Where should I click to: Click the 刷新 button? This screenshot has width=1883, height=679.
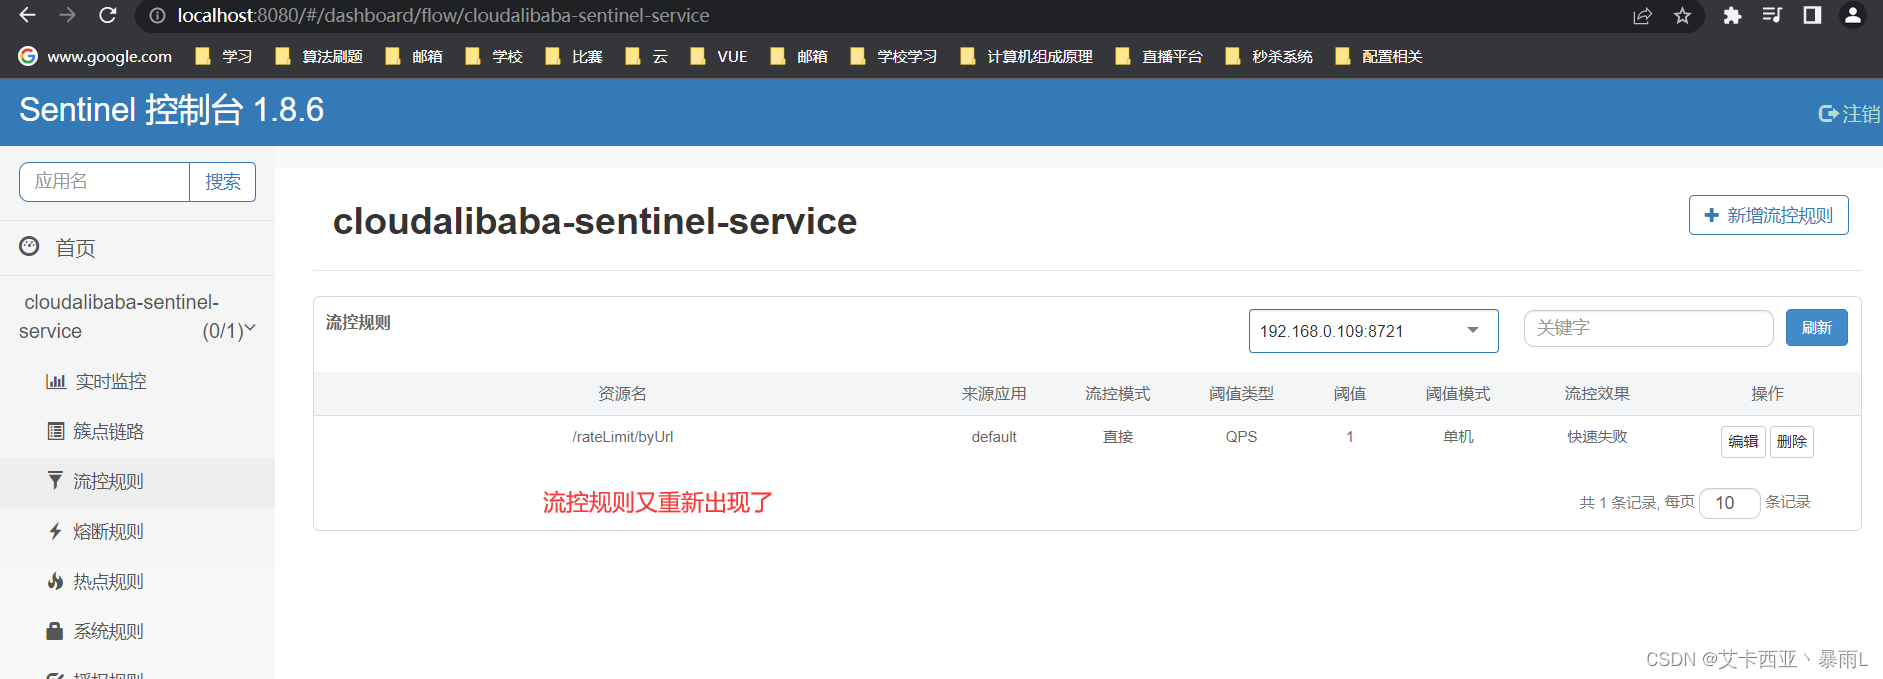click(1816, 328)
